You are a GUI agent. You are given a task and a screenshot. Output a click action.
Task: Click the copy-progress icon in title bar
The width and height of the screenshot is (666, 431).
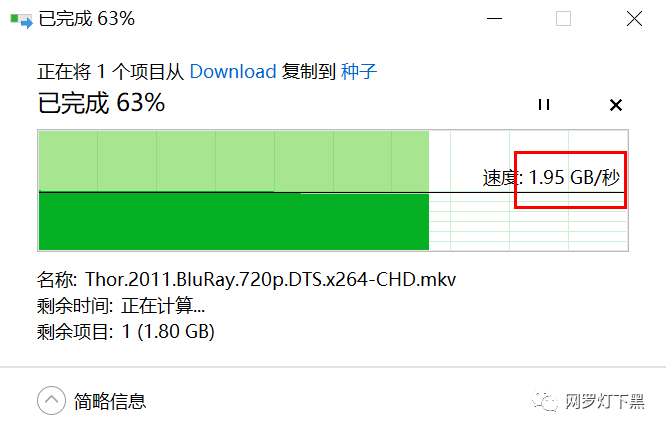pyautogui.click(x=21, y=20)
